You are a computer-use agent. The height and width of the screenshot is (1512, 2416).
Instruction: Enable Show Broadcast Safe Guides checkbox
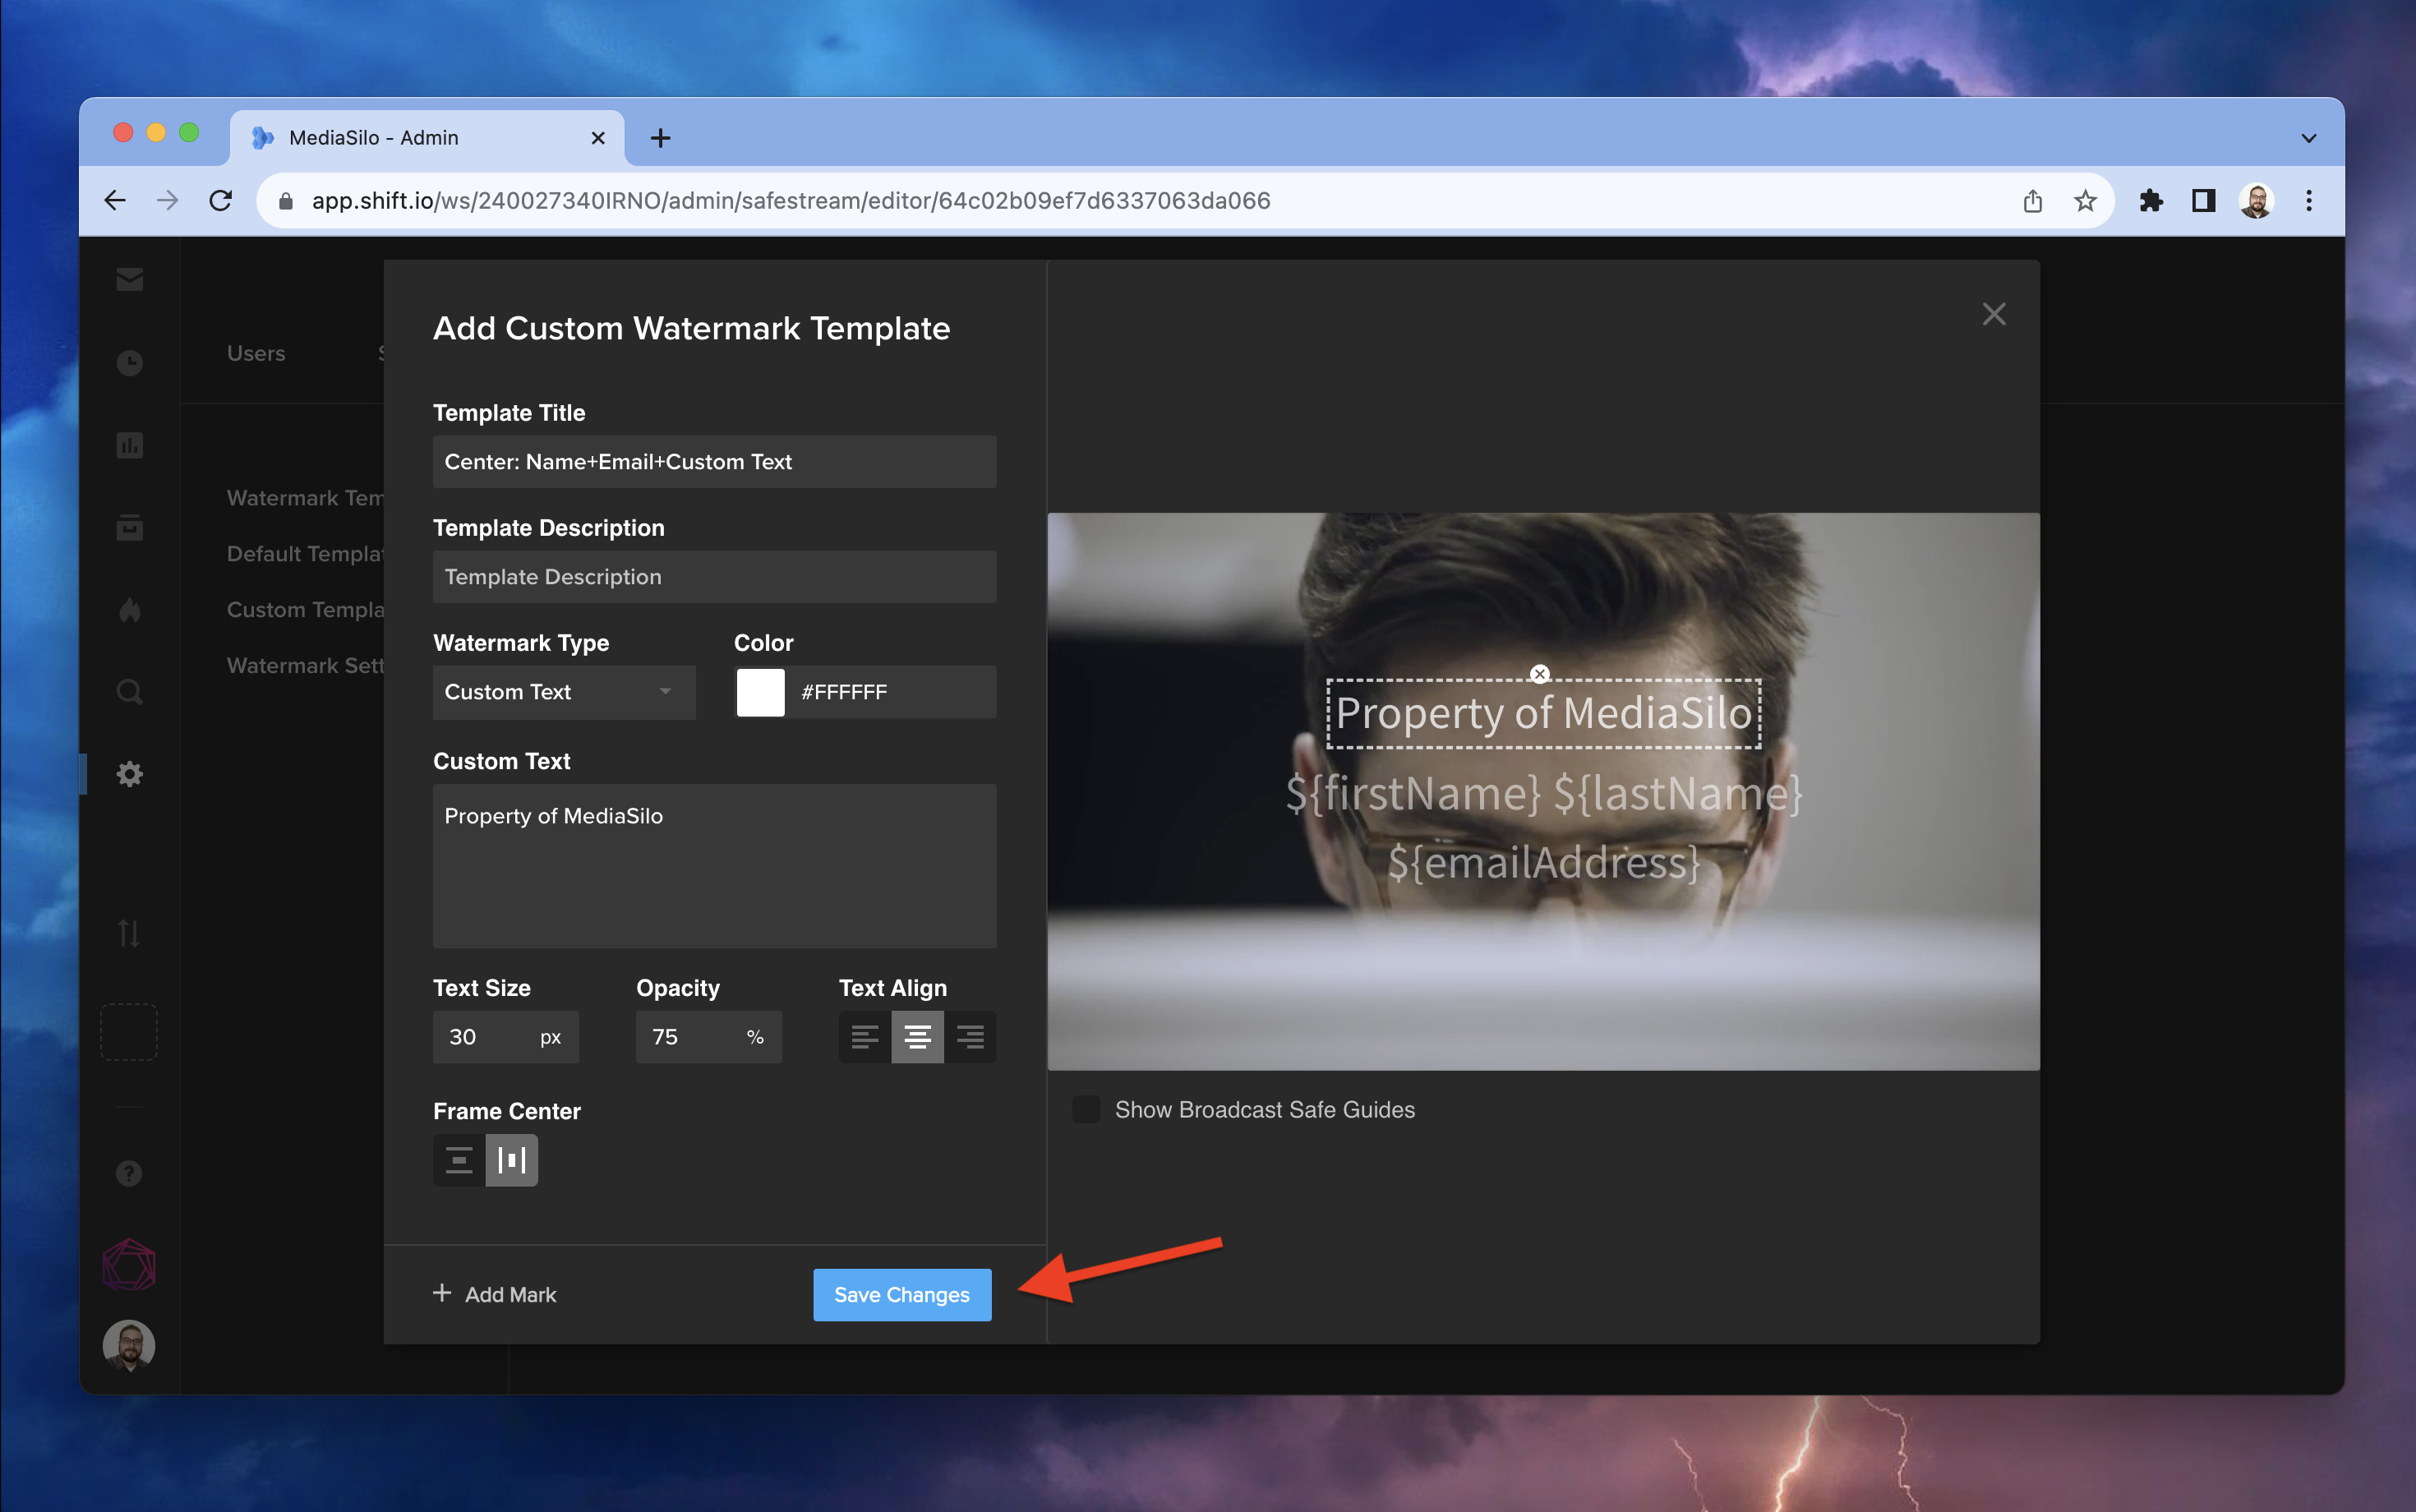click(x=1086, y=1109)
